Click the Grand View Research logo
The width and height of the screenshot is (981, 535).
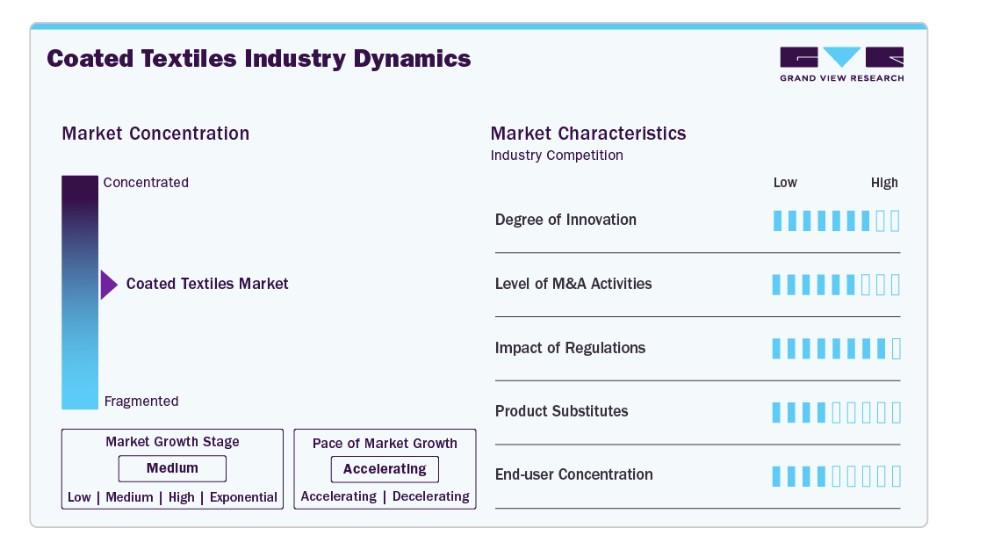click(841, 64)
